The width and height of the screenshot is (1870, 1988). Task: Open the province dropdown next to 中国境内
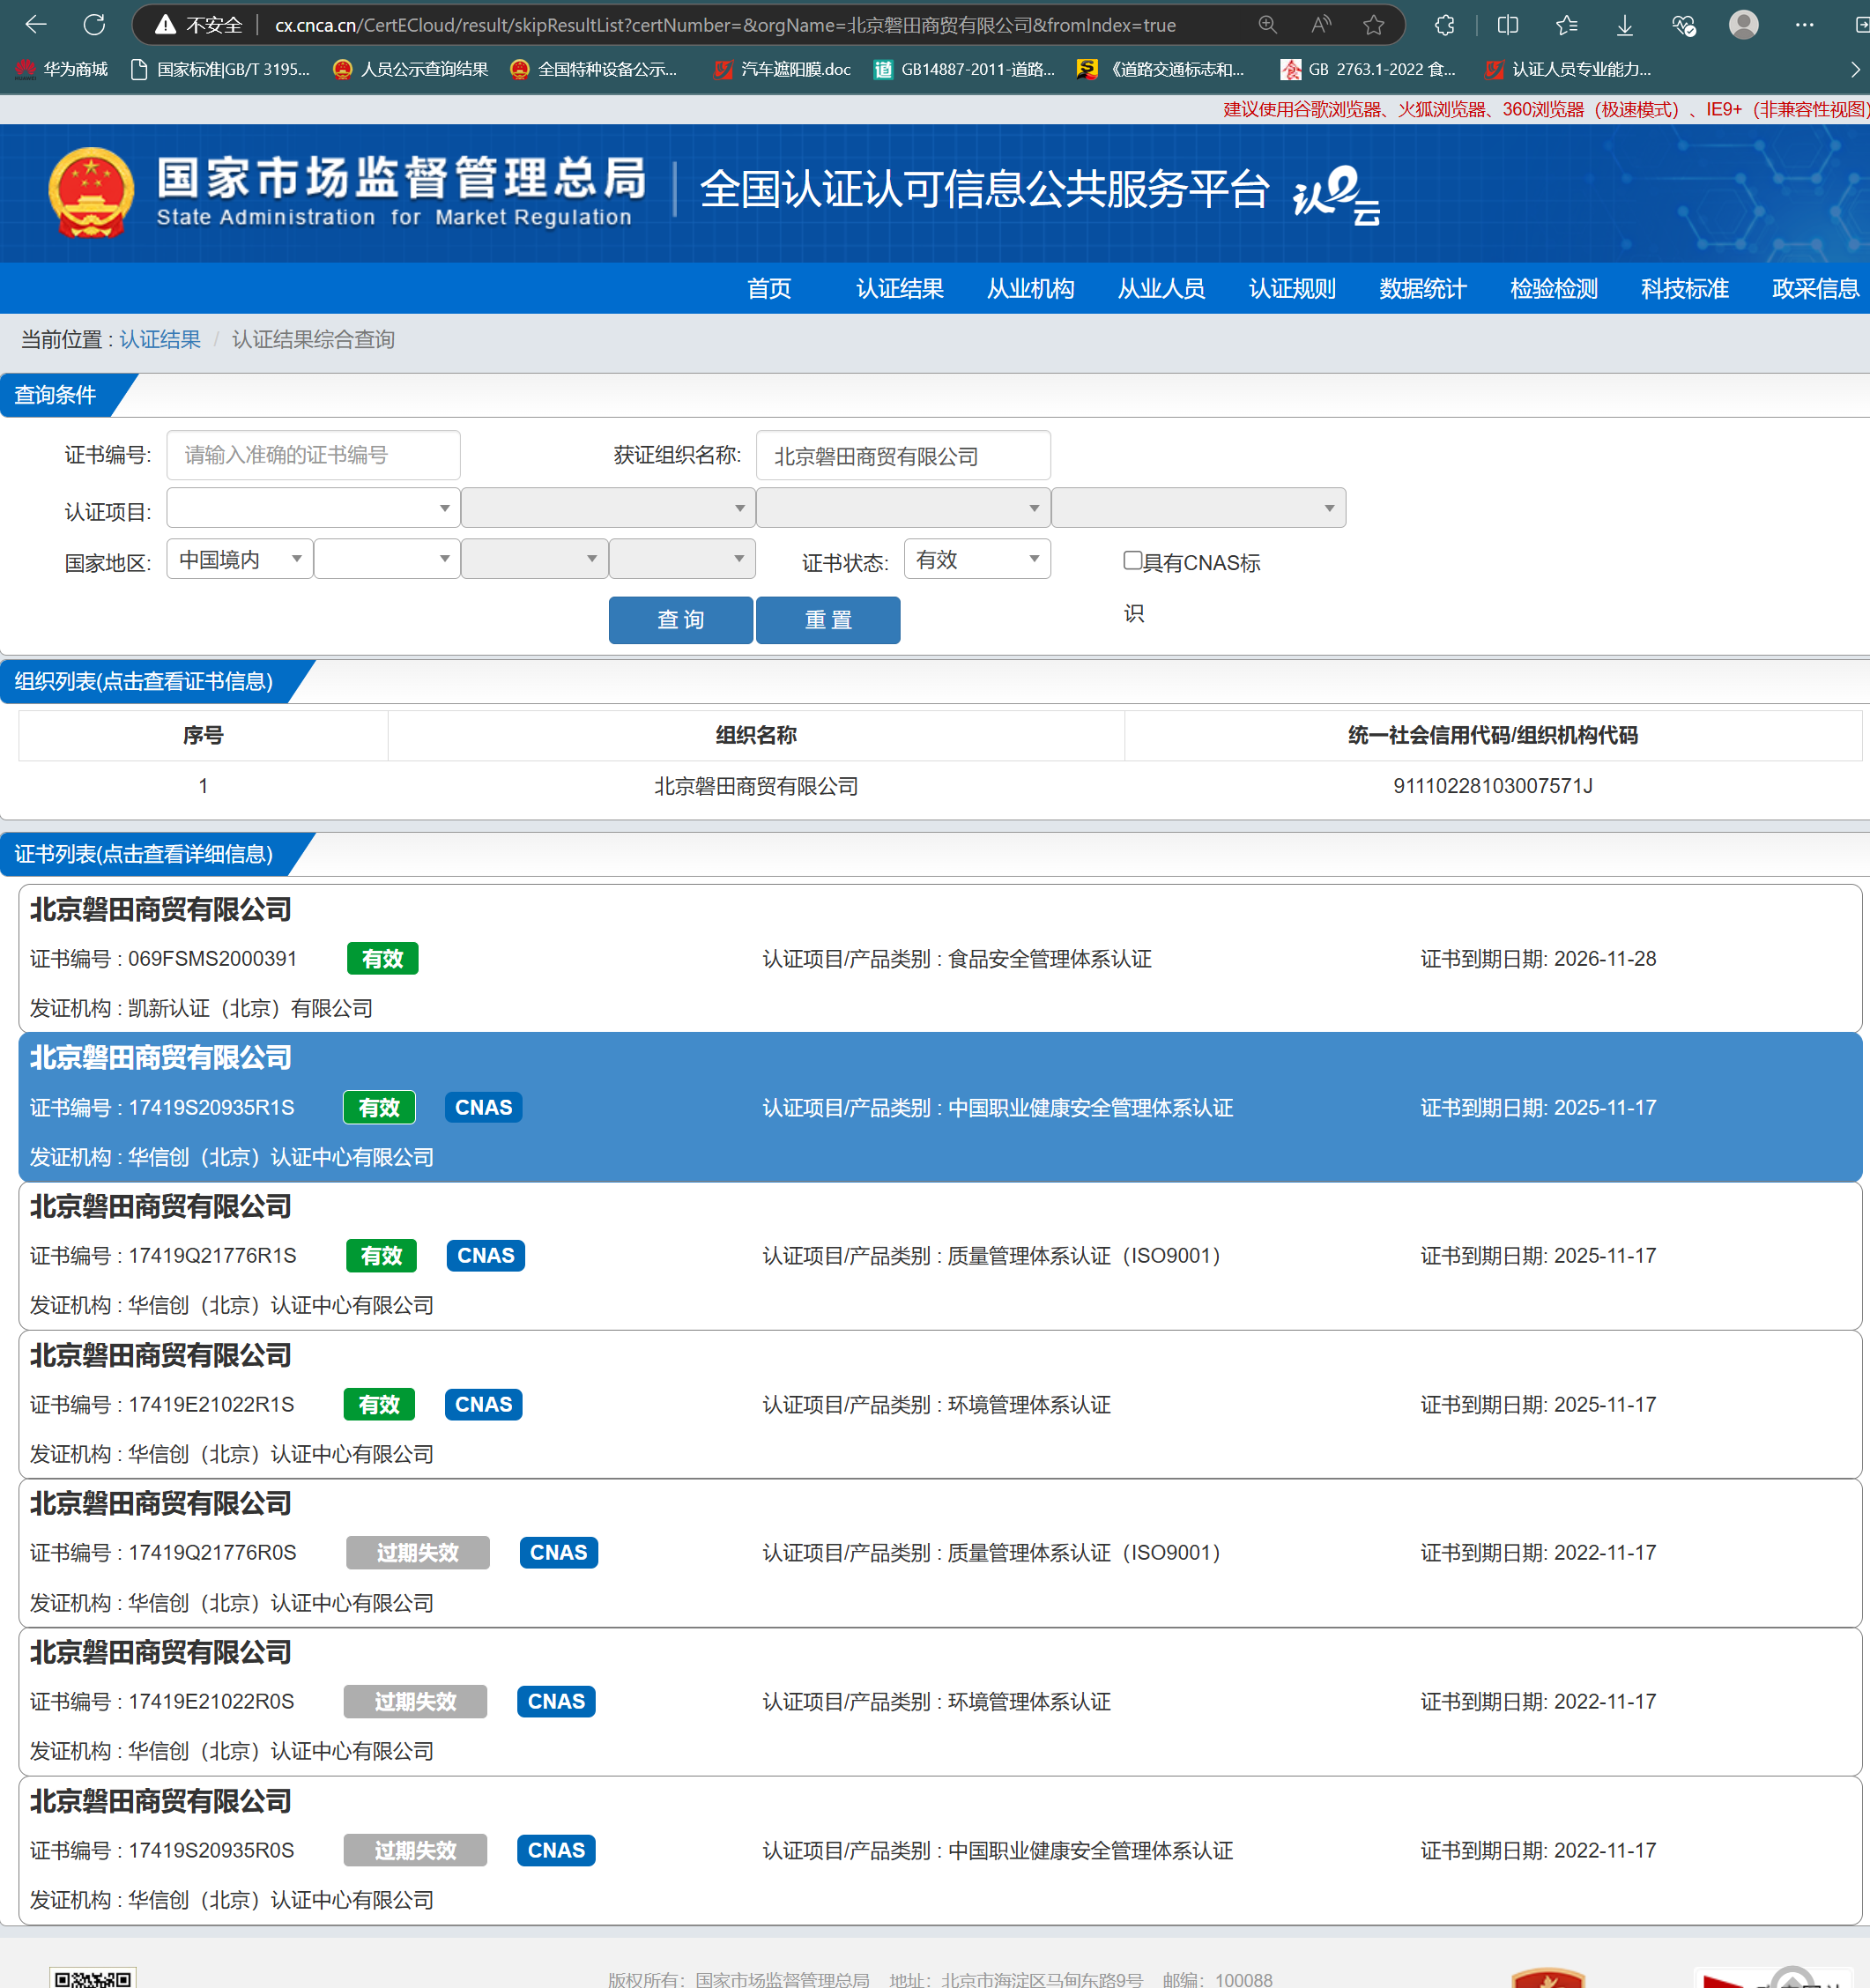(387, 559)
